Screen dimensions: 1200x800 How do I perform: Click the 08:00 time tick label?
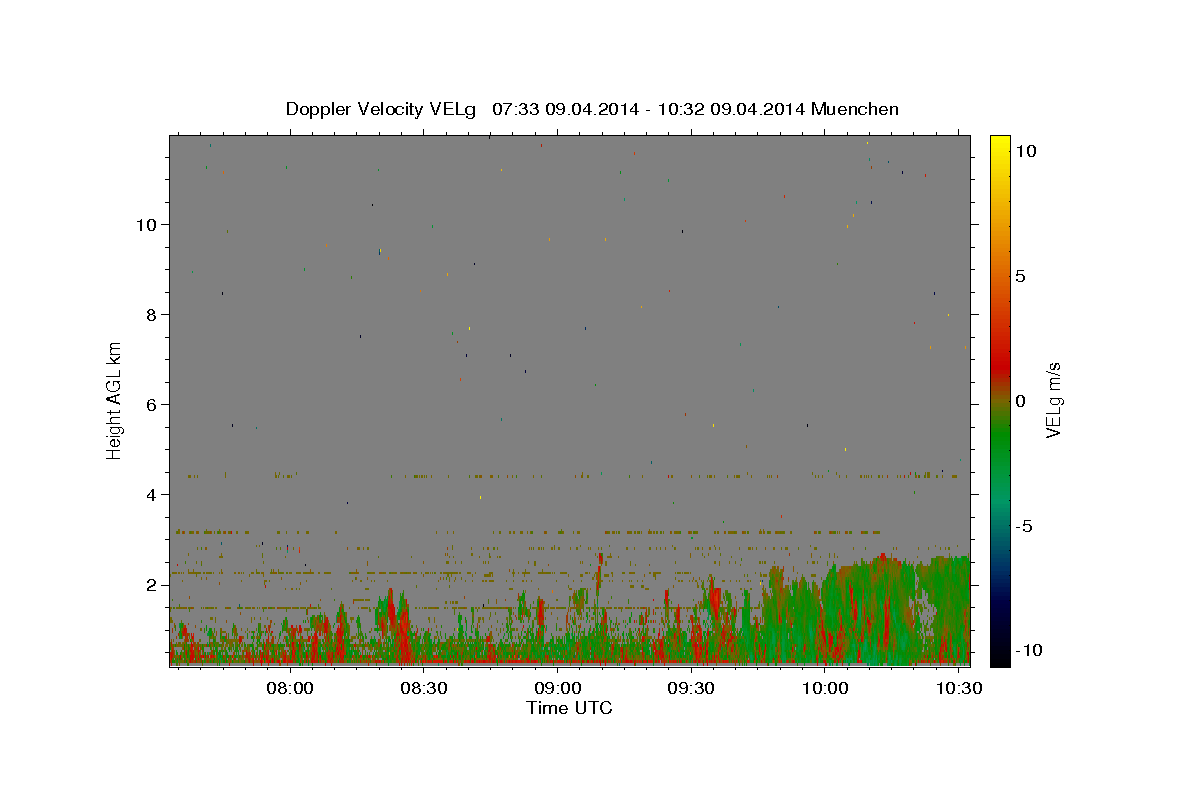pos(292,689)
